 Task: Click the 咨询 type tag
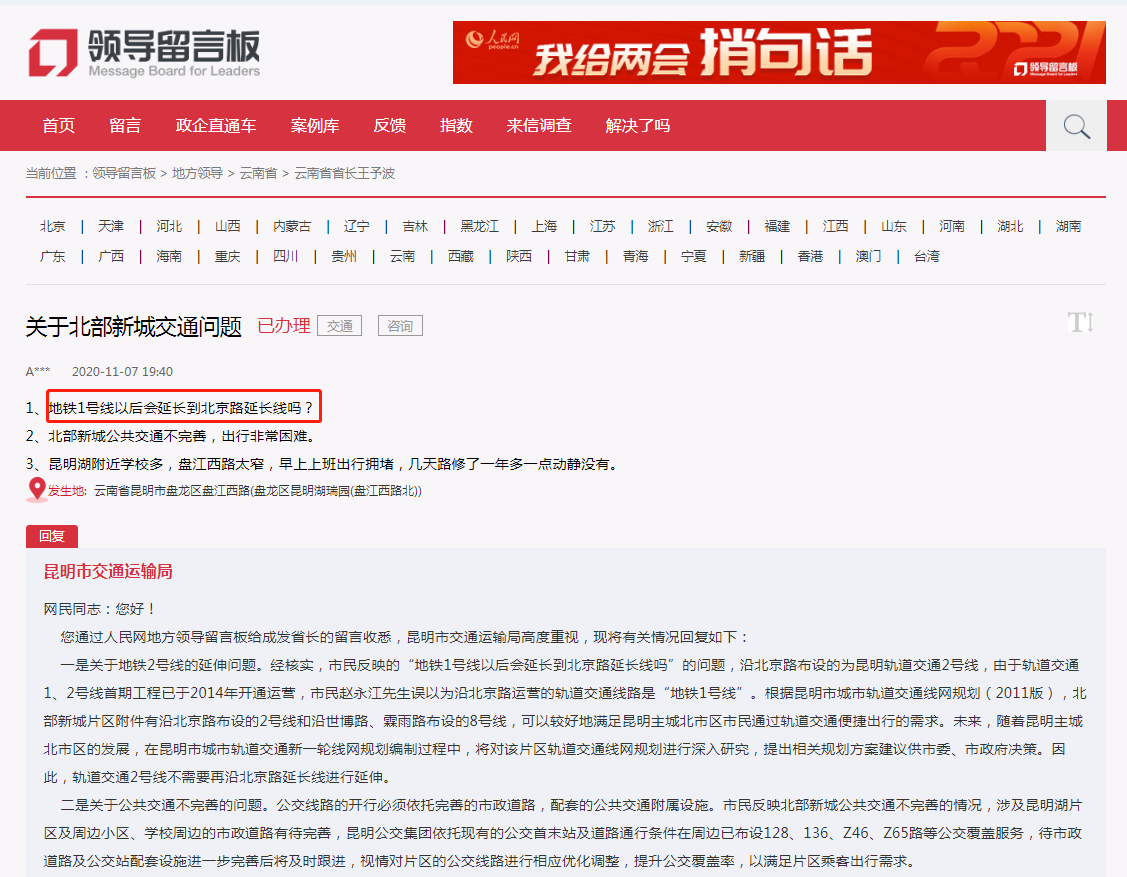point(400,326)
